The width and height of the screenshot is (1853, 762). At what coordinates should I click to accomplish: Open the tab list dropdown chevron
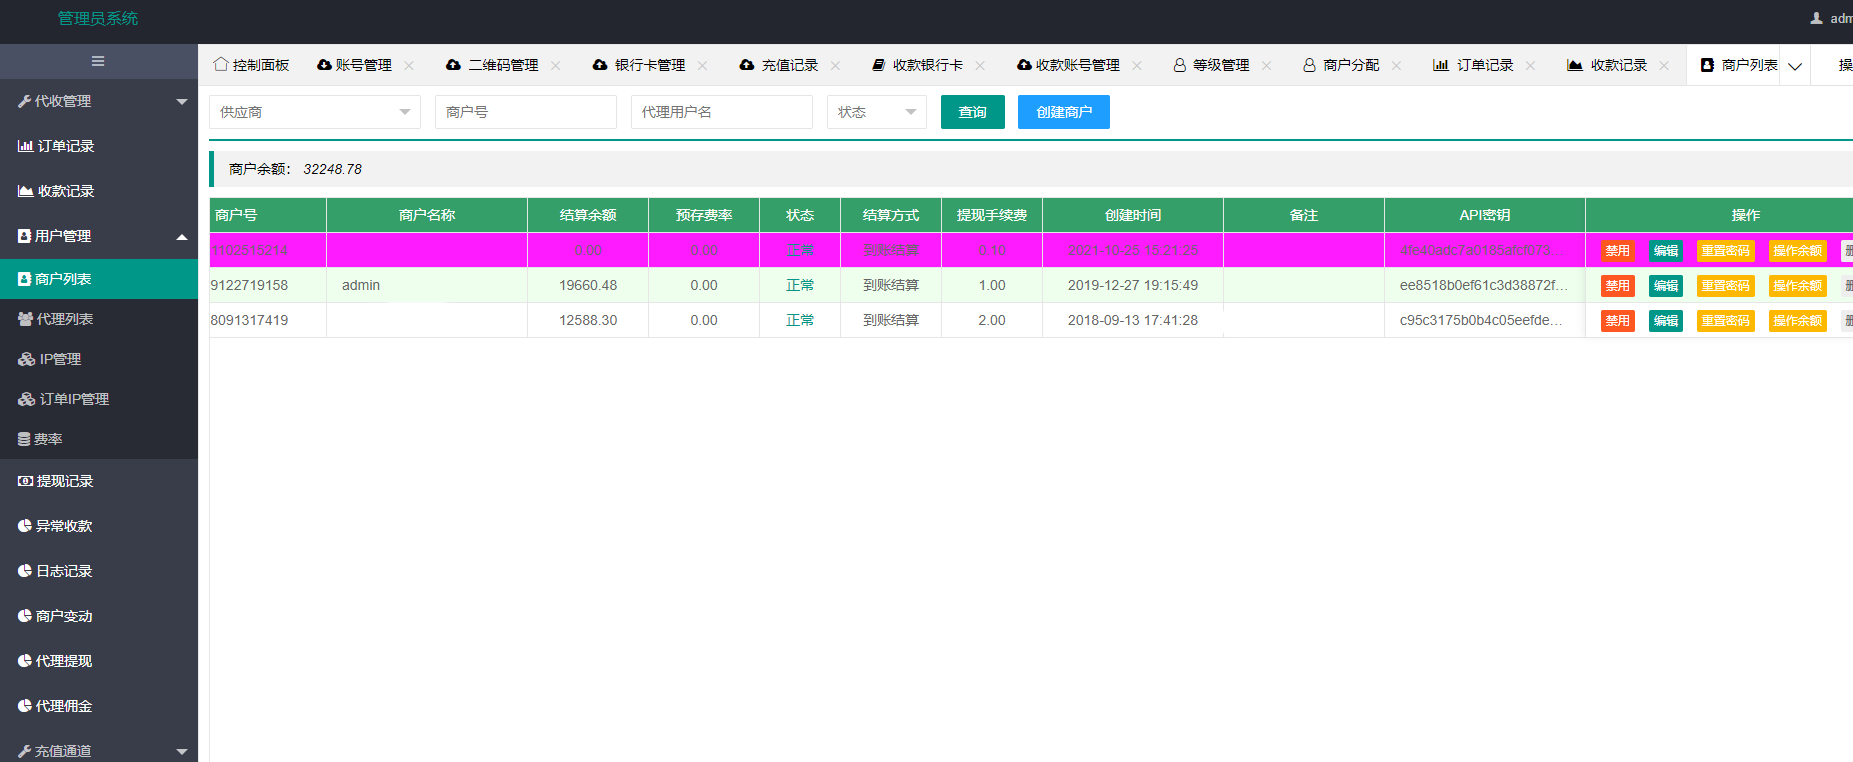pyautogui.click(x=1795, y=66)
